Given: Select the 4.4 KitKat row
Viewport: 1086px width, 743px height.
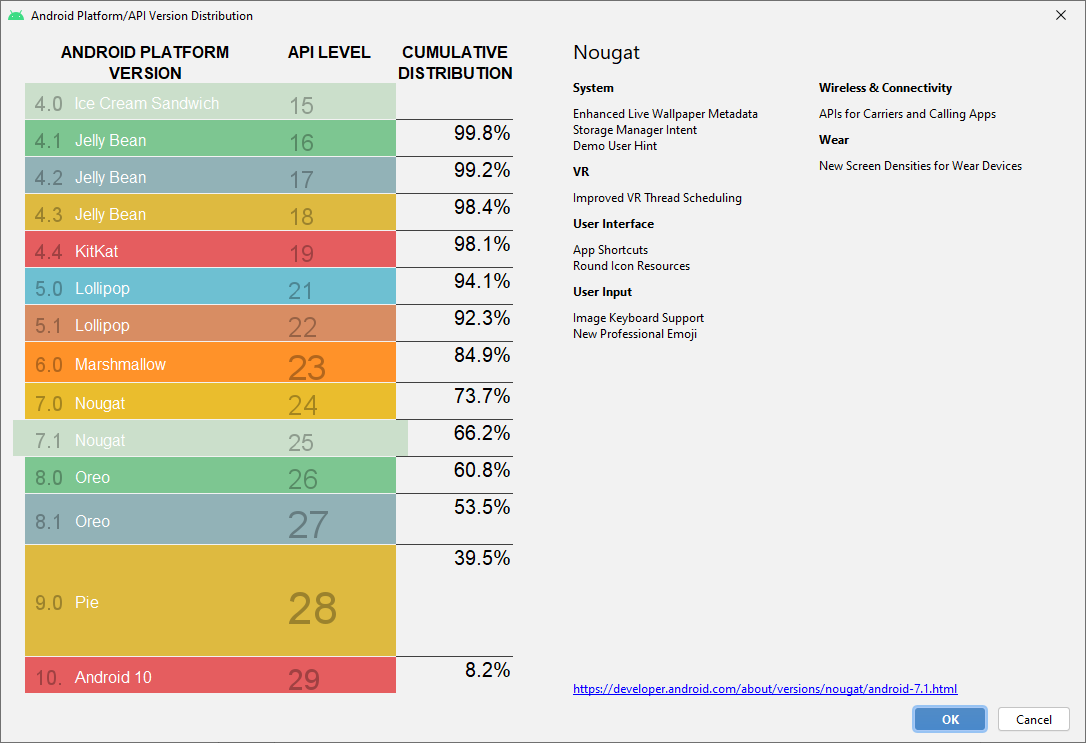Looking at the screenshot, I should (210, 250).
